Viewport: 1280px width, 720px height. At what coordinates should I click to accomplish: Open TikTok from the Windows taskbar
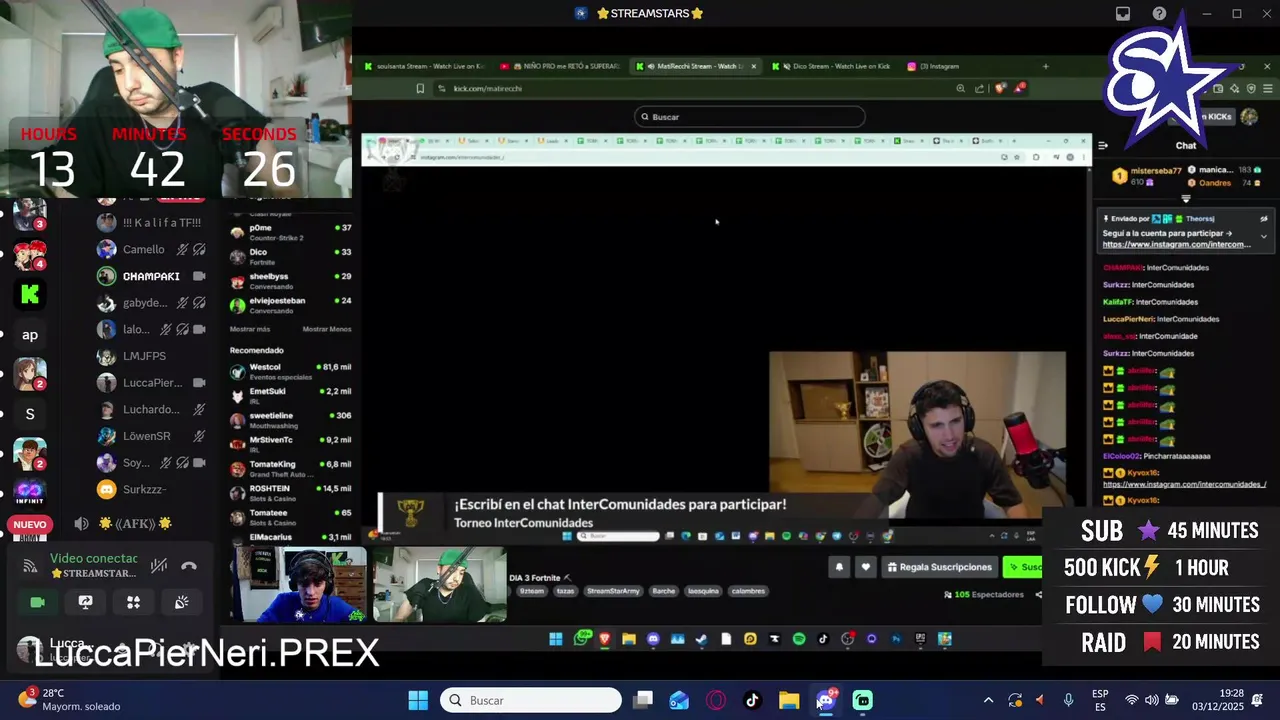(x=752, y=700)
